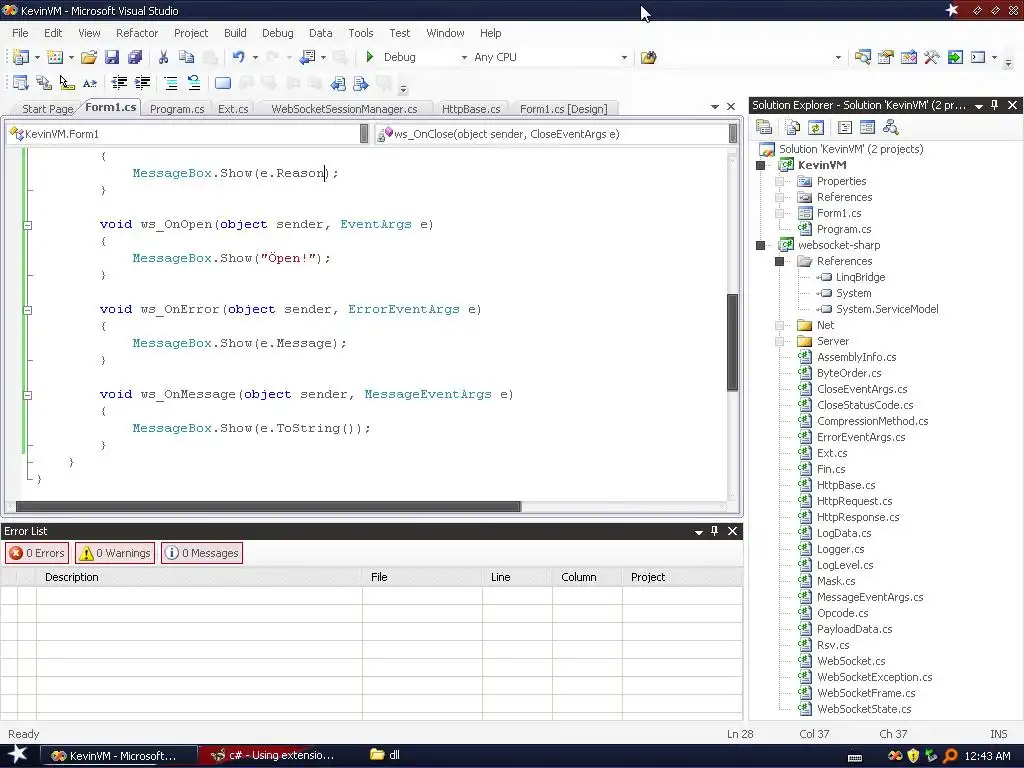Screen dimensions: 1024x768
Task: Click the code editor horizontal scrollbar thumb
Action: coord(268,507)
